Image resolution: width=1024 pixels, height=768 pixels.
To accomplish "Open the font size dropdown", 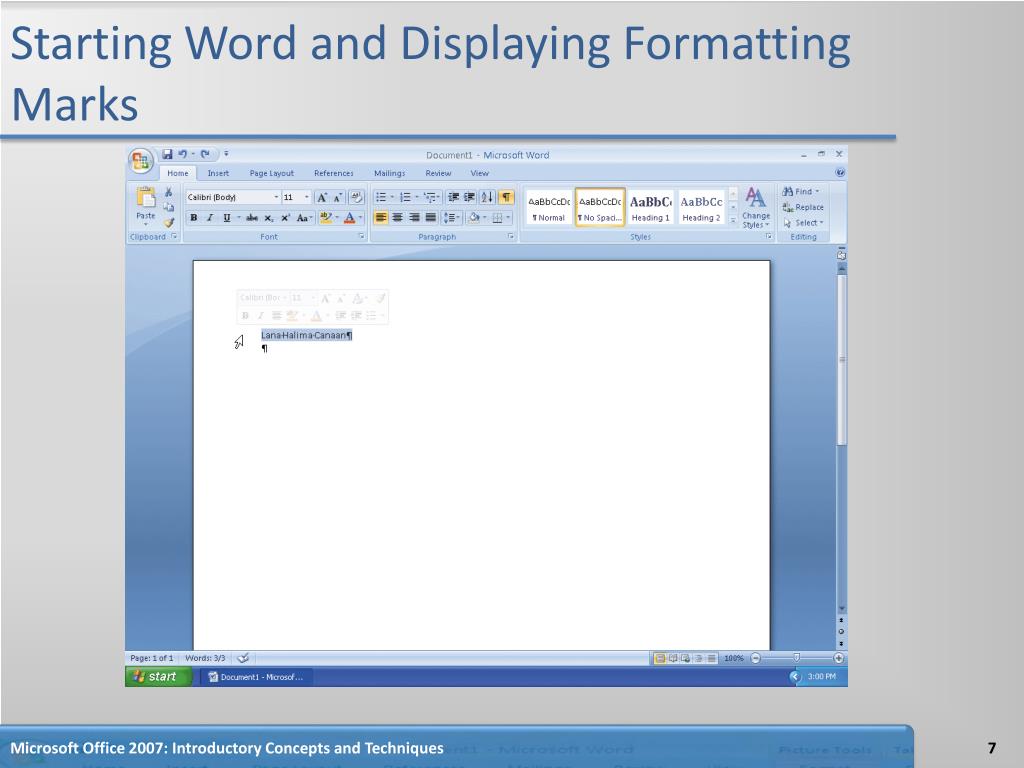I will point(306,197).
